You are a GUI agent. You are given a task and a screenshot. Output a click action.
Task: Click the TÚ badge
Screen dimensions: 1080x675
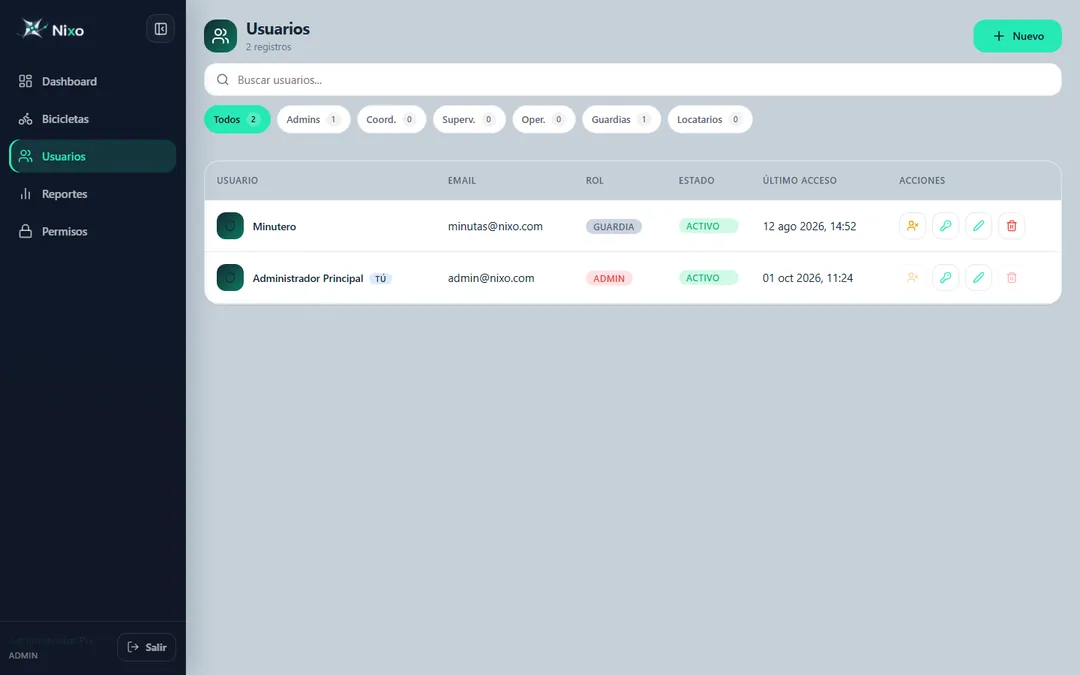pyautogui.click(x=380, y=278)
